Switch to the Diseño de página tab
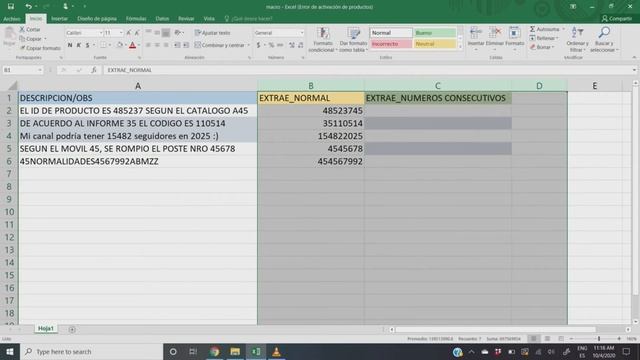 click(x=97, y=19)
